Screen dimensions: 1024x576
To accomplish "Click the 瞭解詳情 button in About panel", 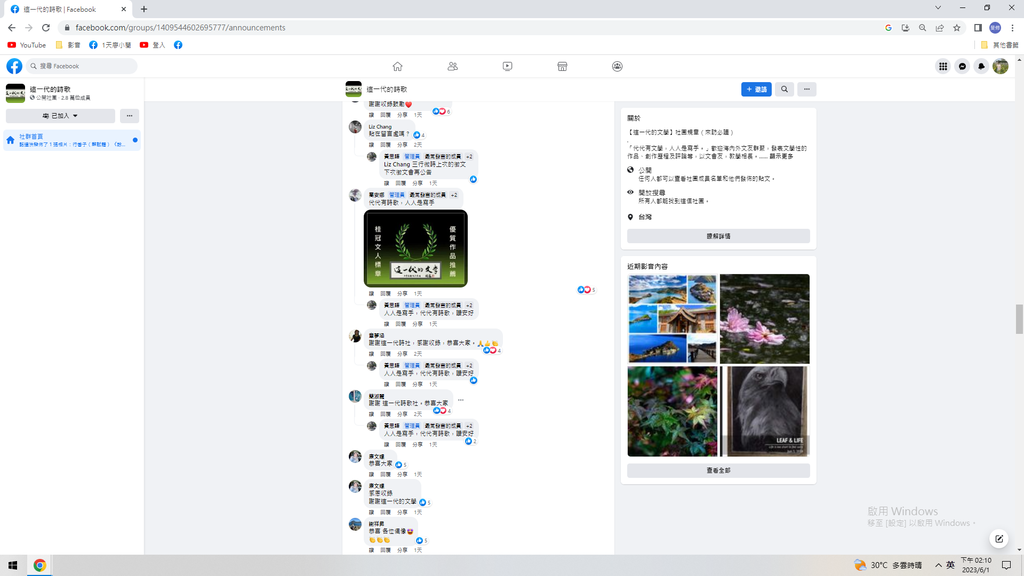I will (718, 236).
